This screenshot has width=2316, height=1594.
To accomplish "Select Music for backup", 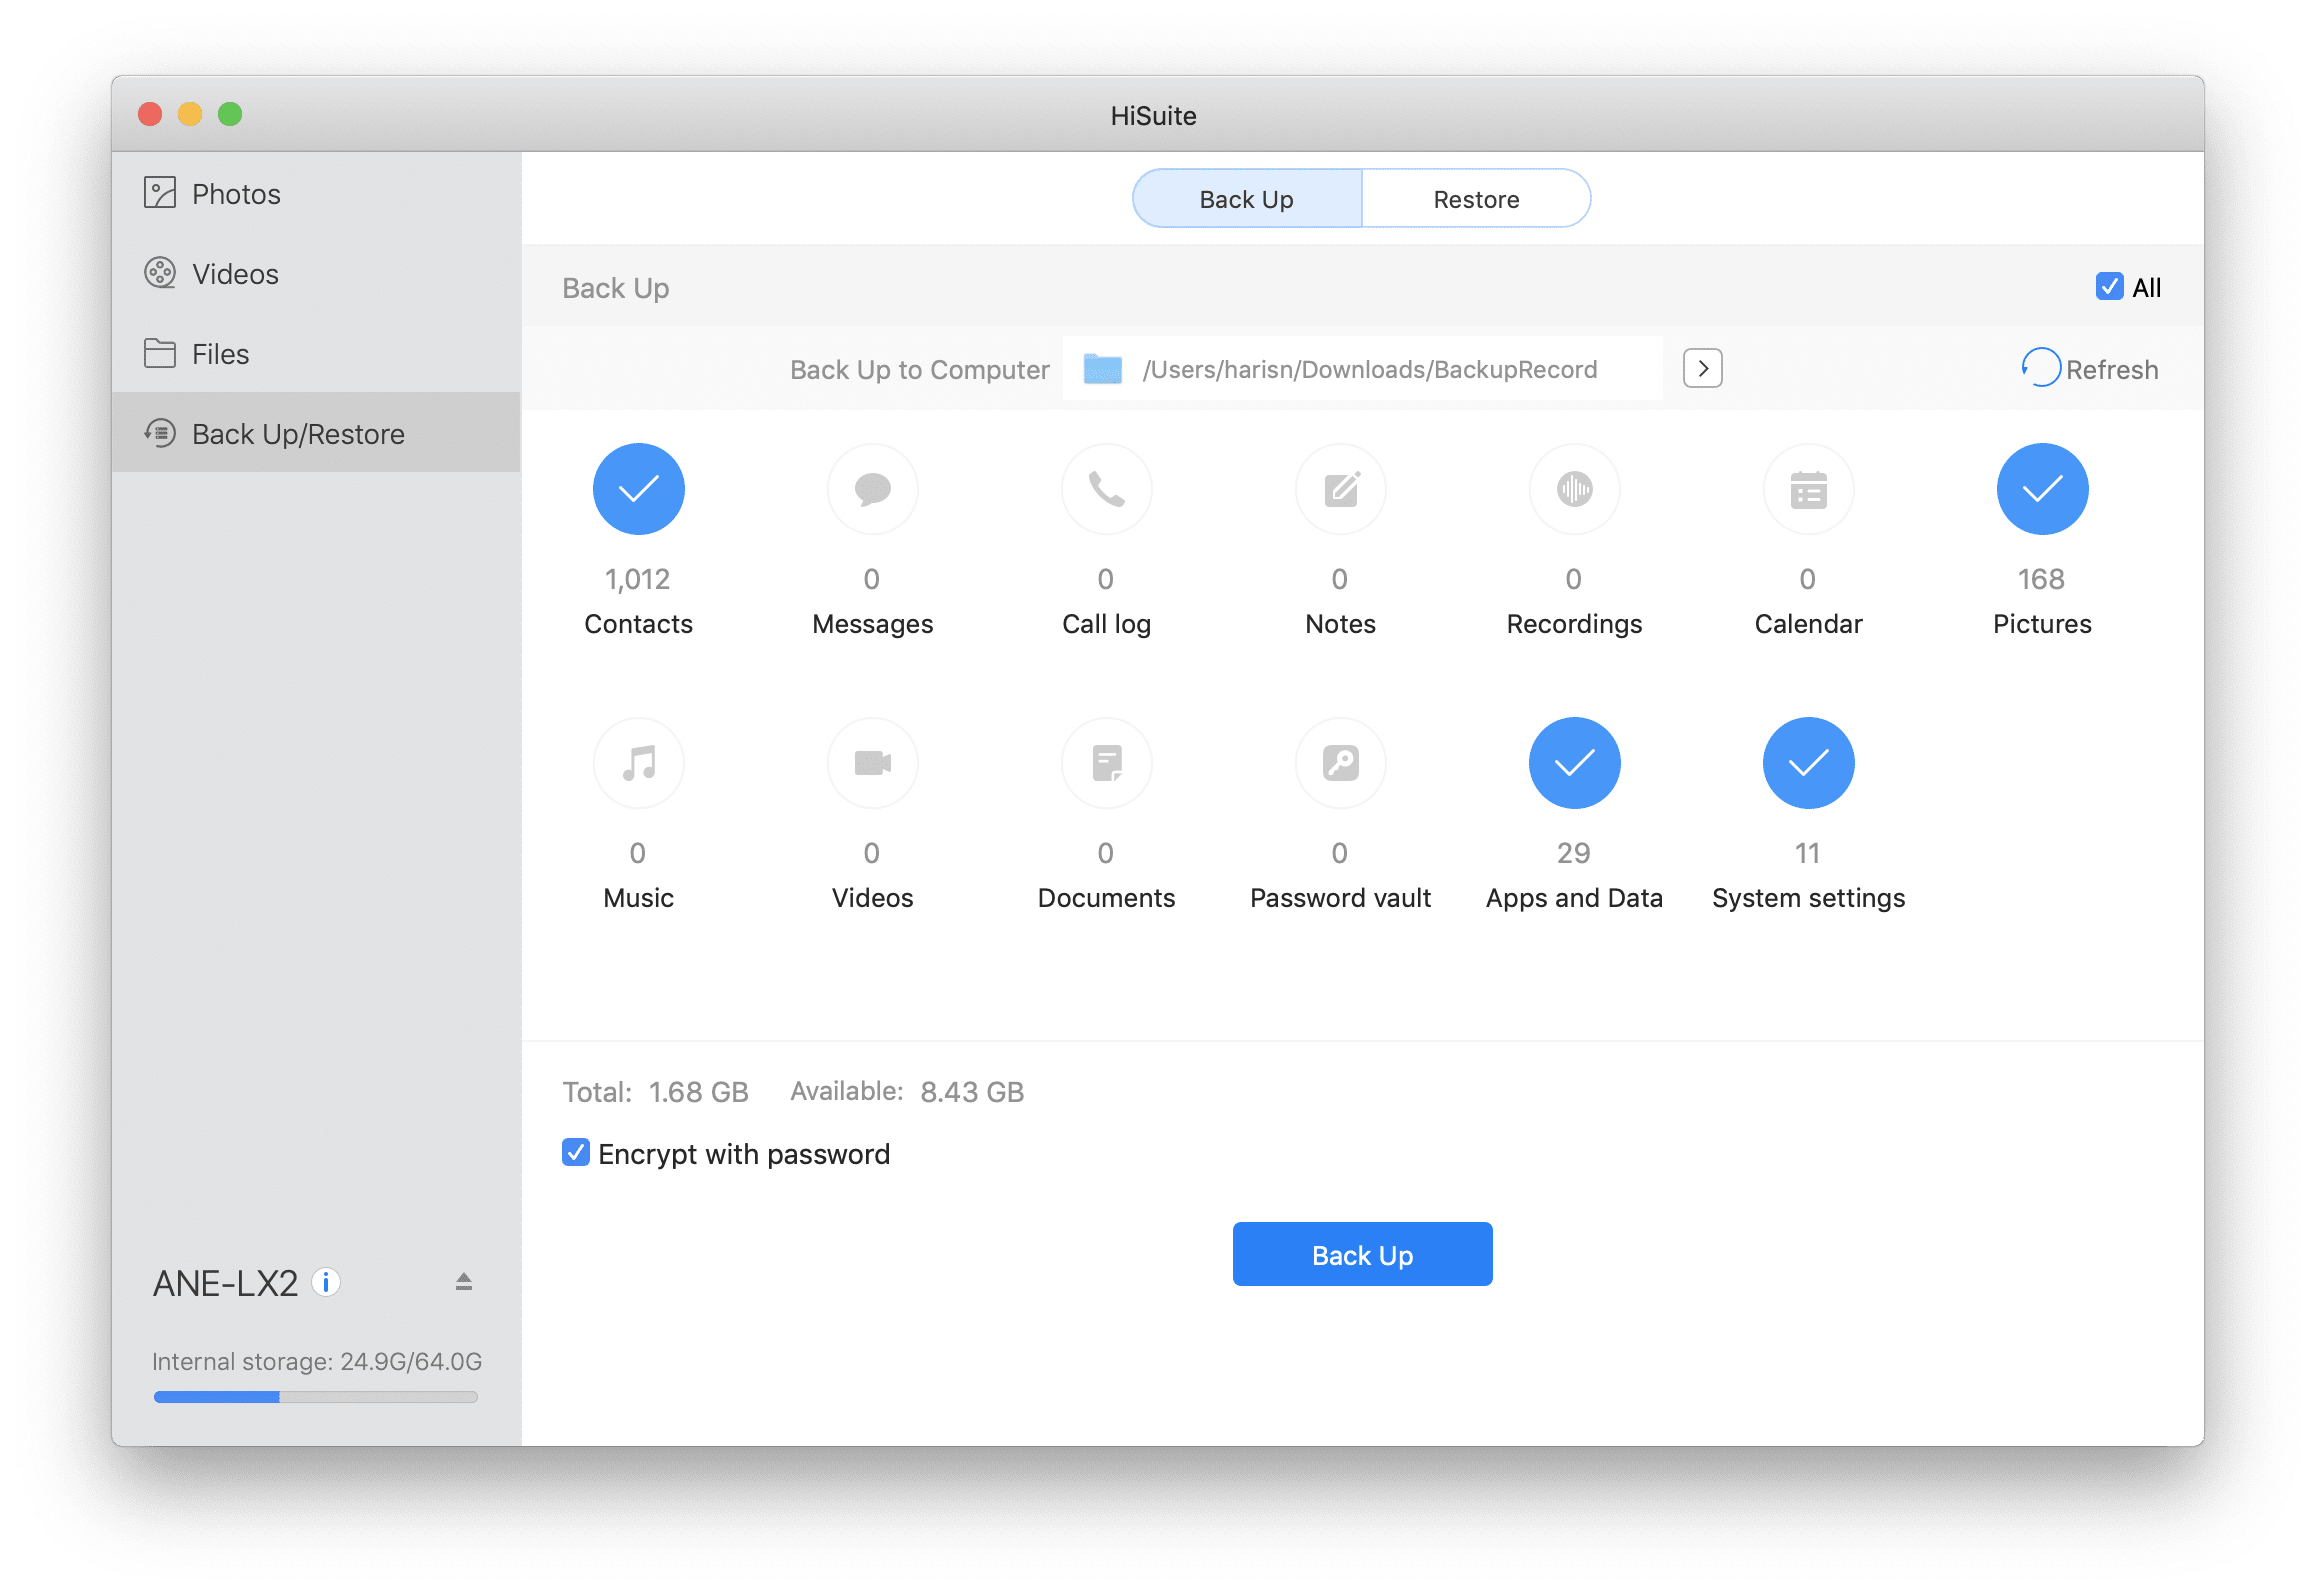I will coord(637,762).
